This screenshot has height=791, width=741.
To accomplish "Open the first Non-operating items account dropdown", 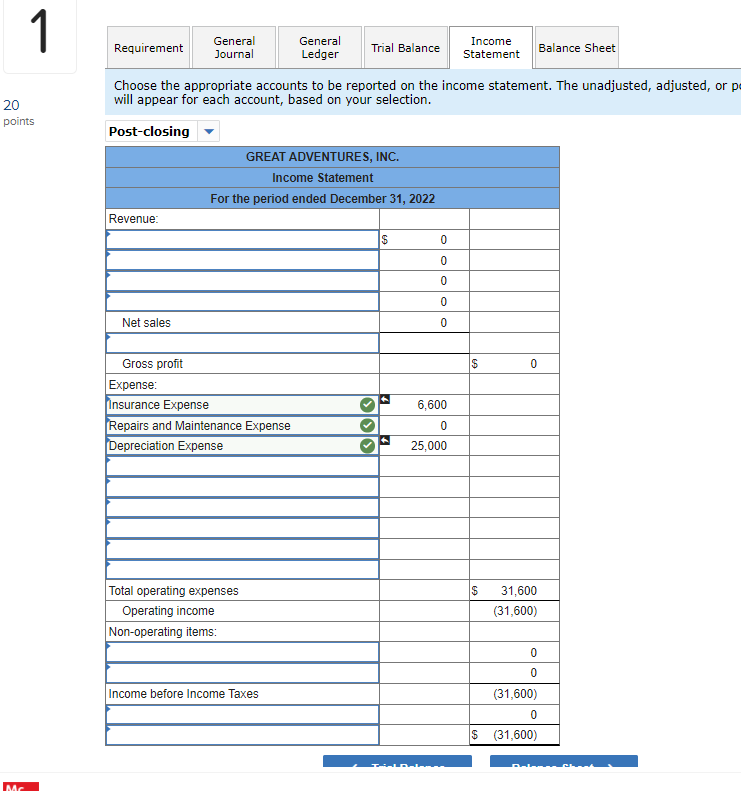I will point(242,652).
